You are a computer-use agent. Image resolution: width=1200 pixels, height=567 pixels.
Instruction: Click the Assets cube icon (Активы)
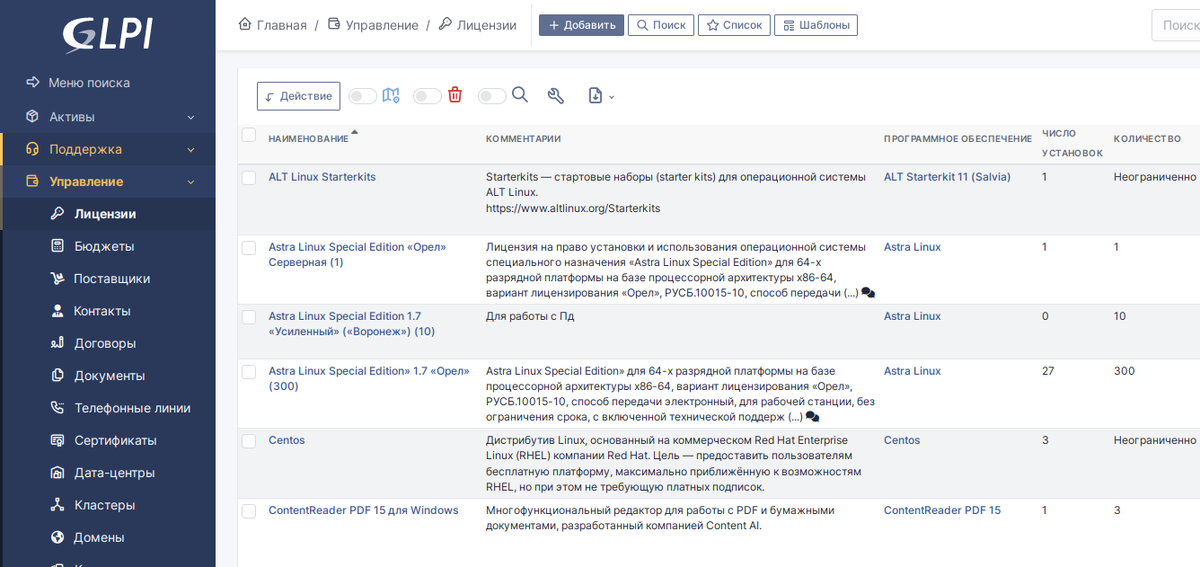pyautogui.click(x=32, y=117)
